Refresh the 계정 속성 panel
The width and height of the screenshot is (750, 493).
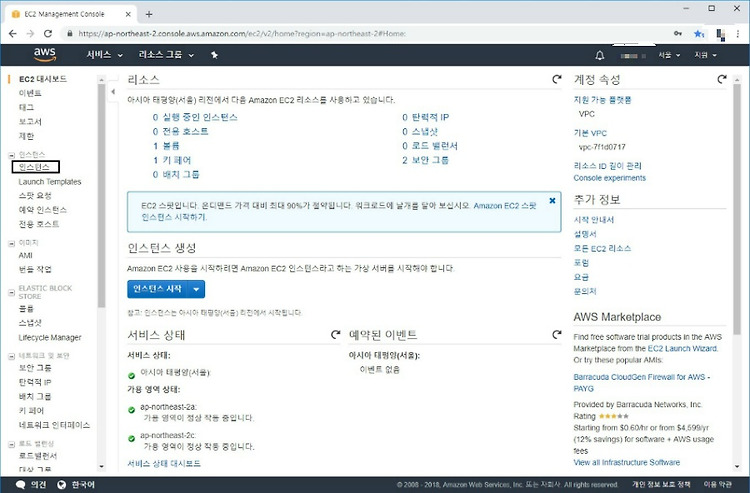coord(722,79)
